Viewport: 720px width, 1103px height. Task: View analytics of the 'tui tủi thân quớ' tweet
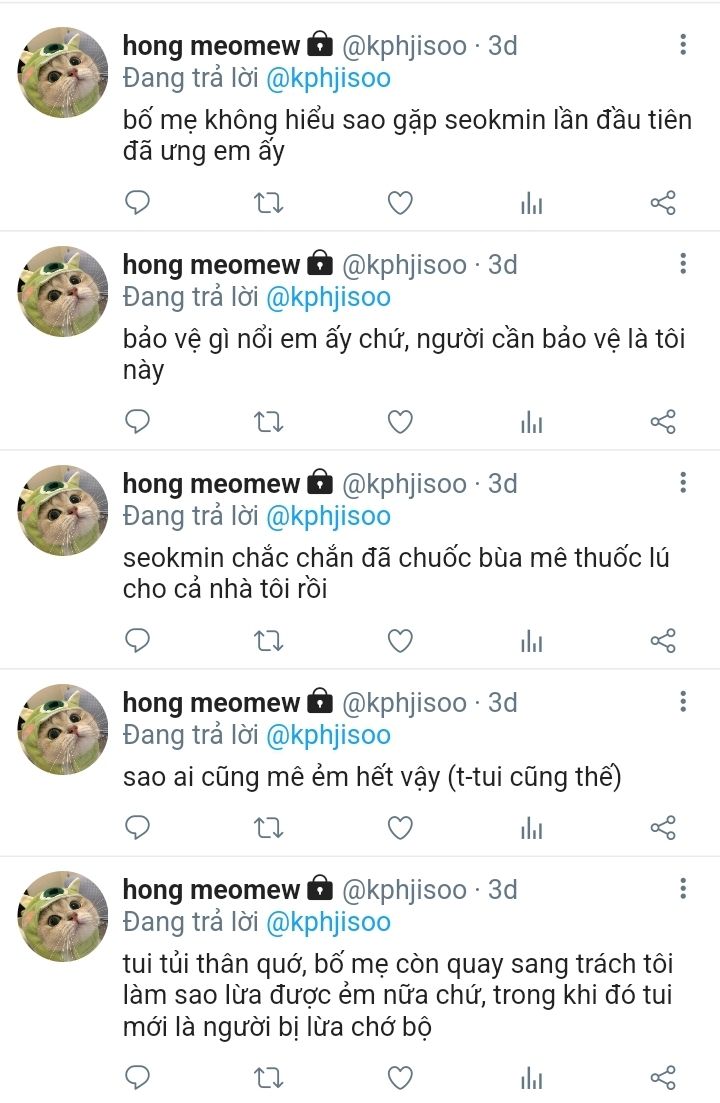(532, 1078)
